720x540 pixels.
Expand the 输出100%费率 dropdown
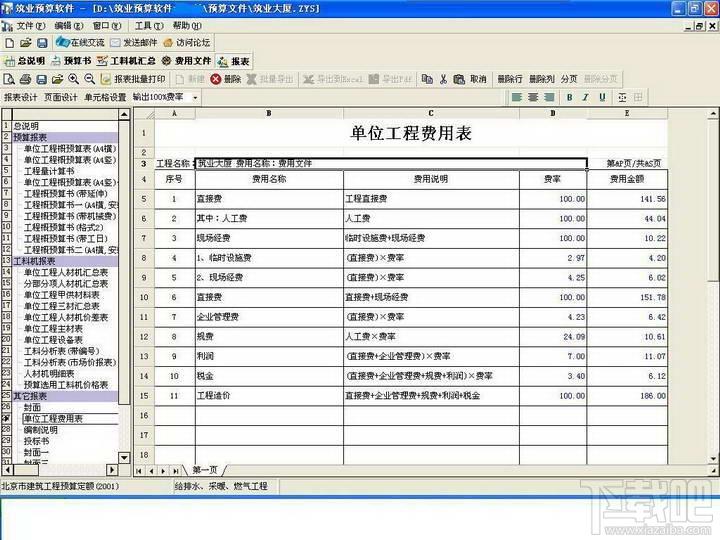[195, 98]
